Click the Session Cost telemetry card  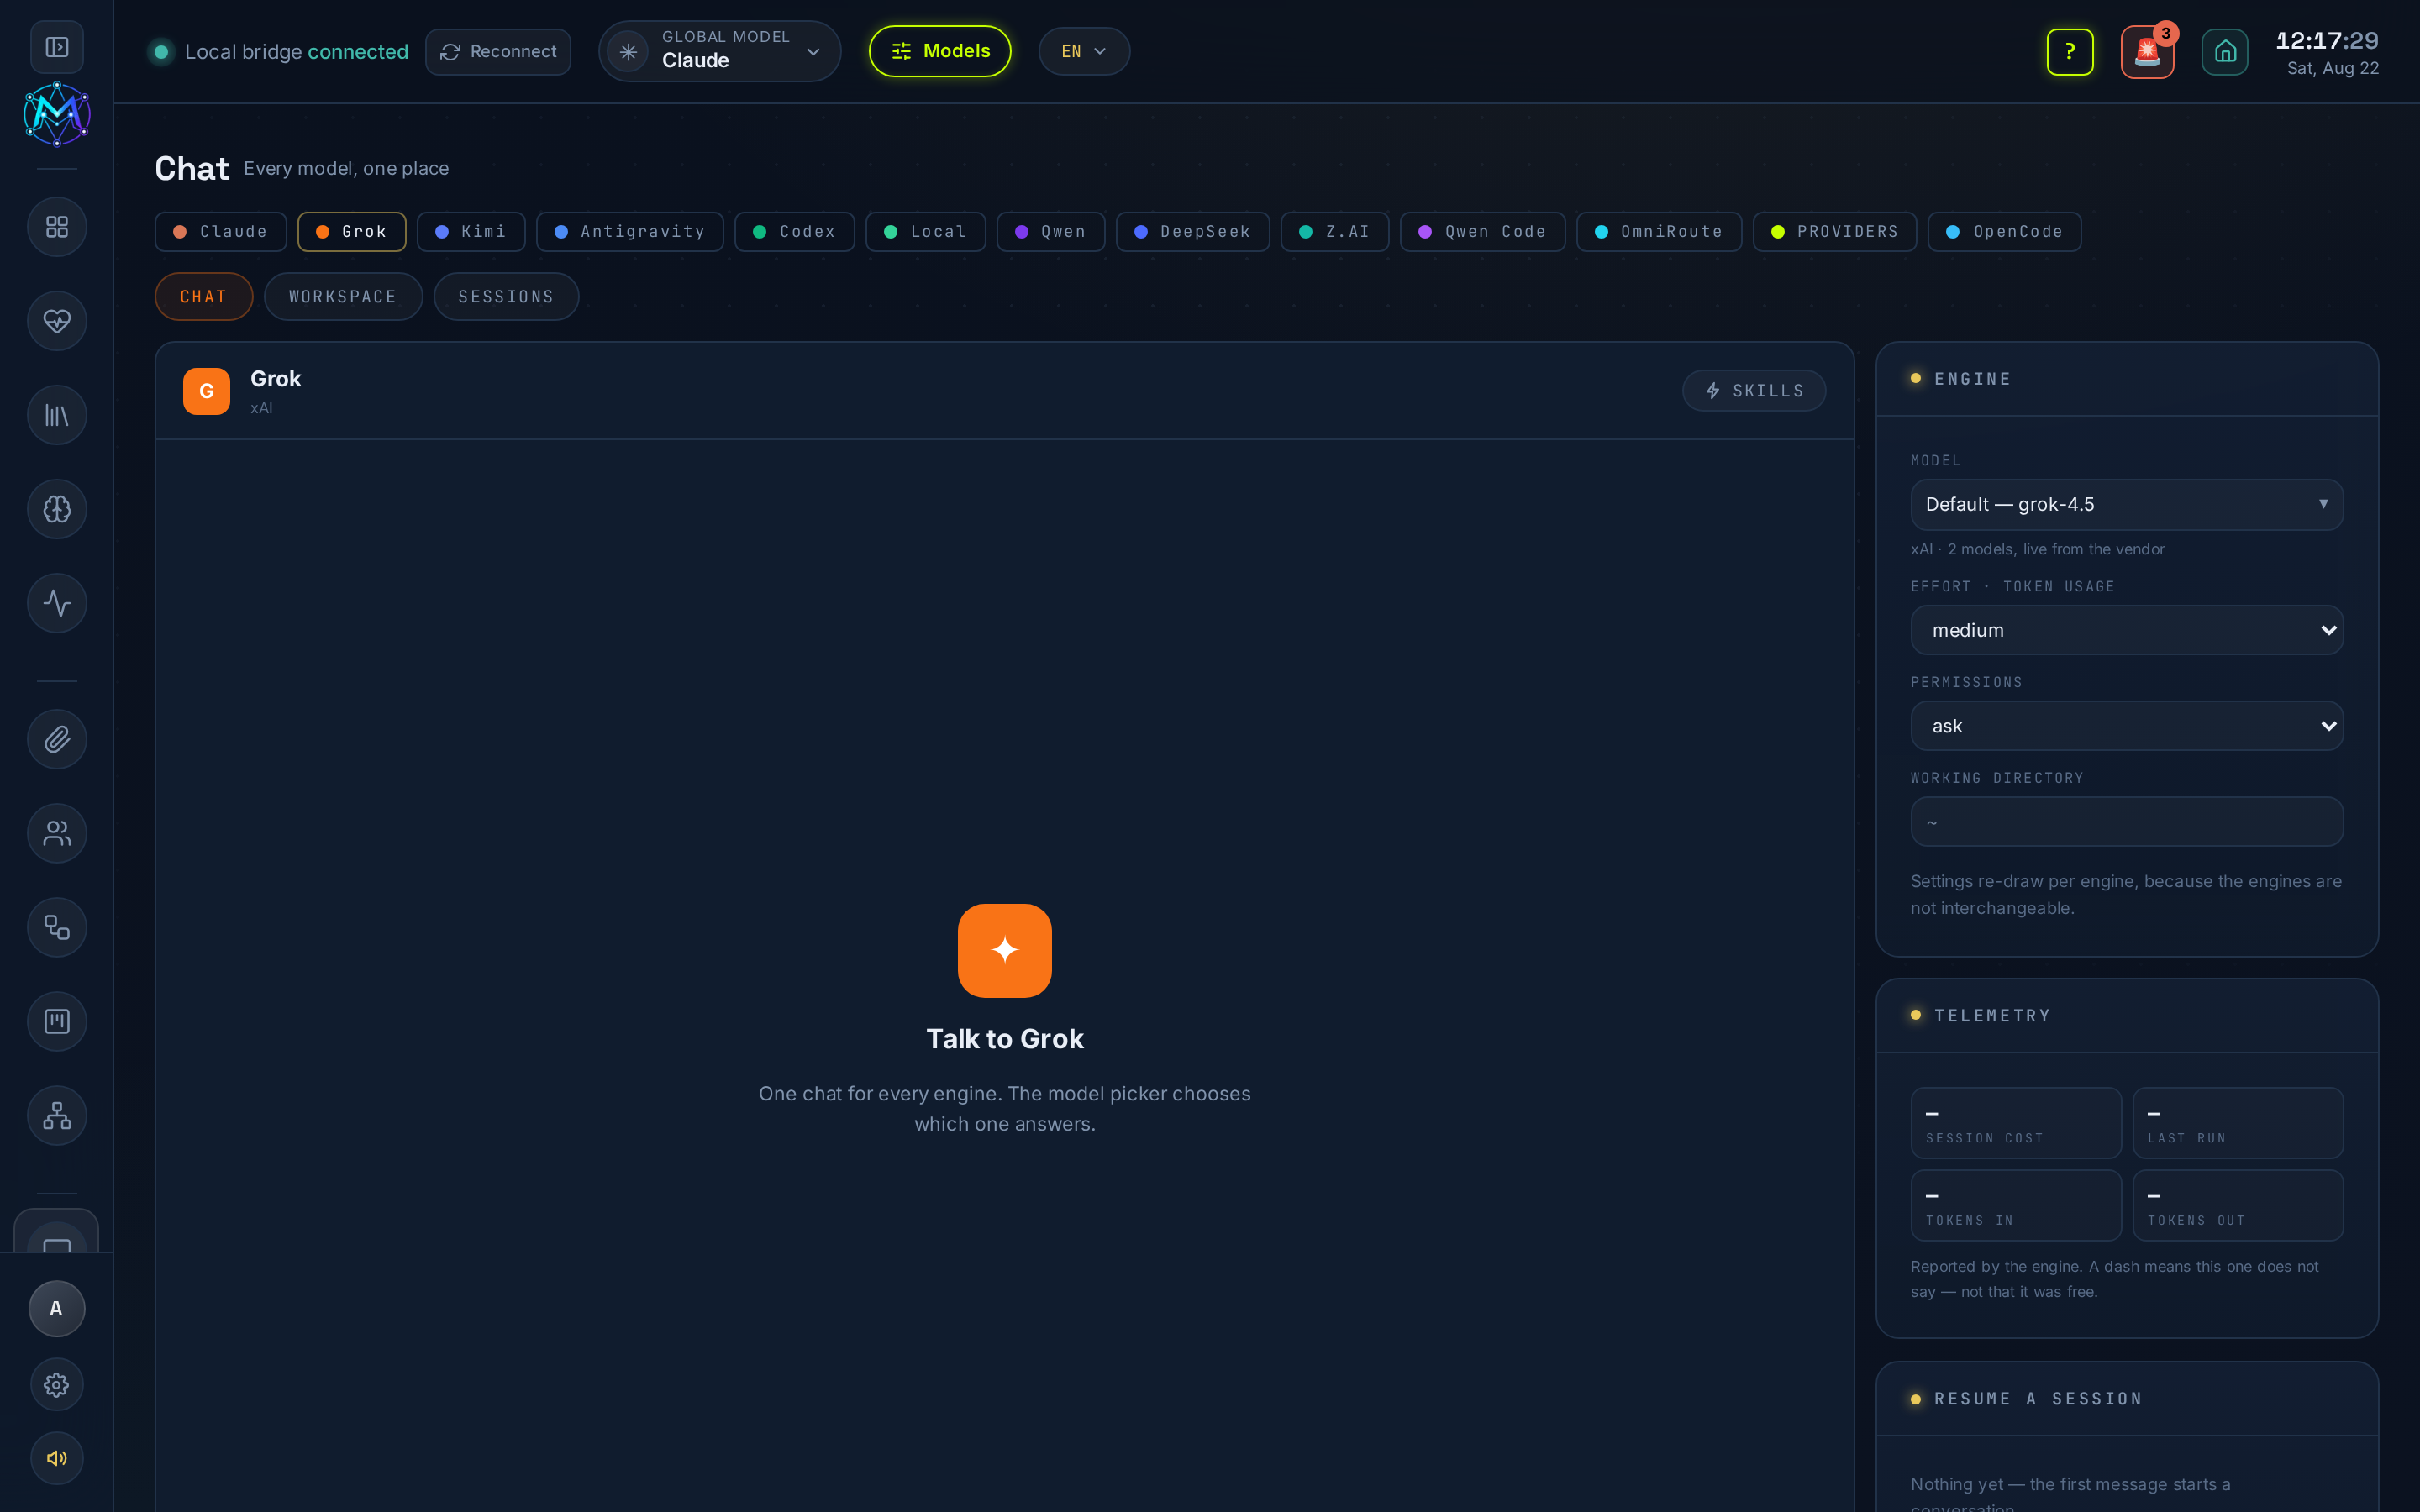pos(2016,1123)
